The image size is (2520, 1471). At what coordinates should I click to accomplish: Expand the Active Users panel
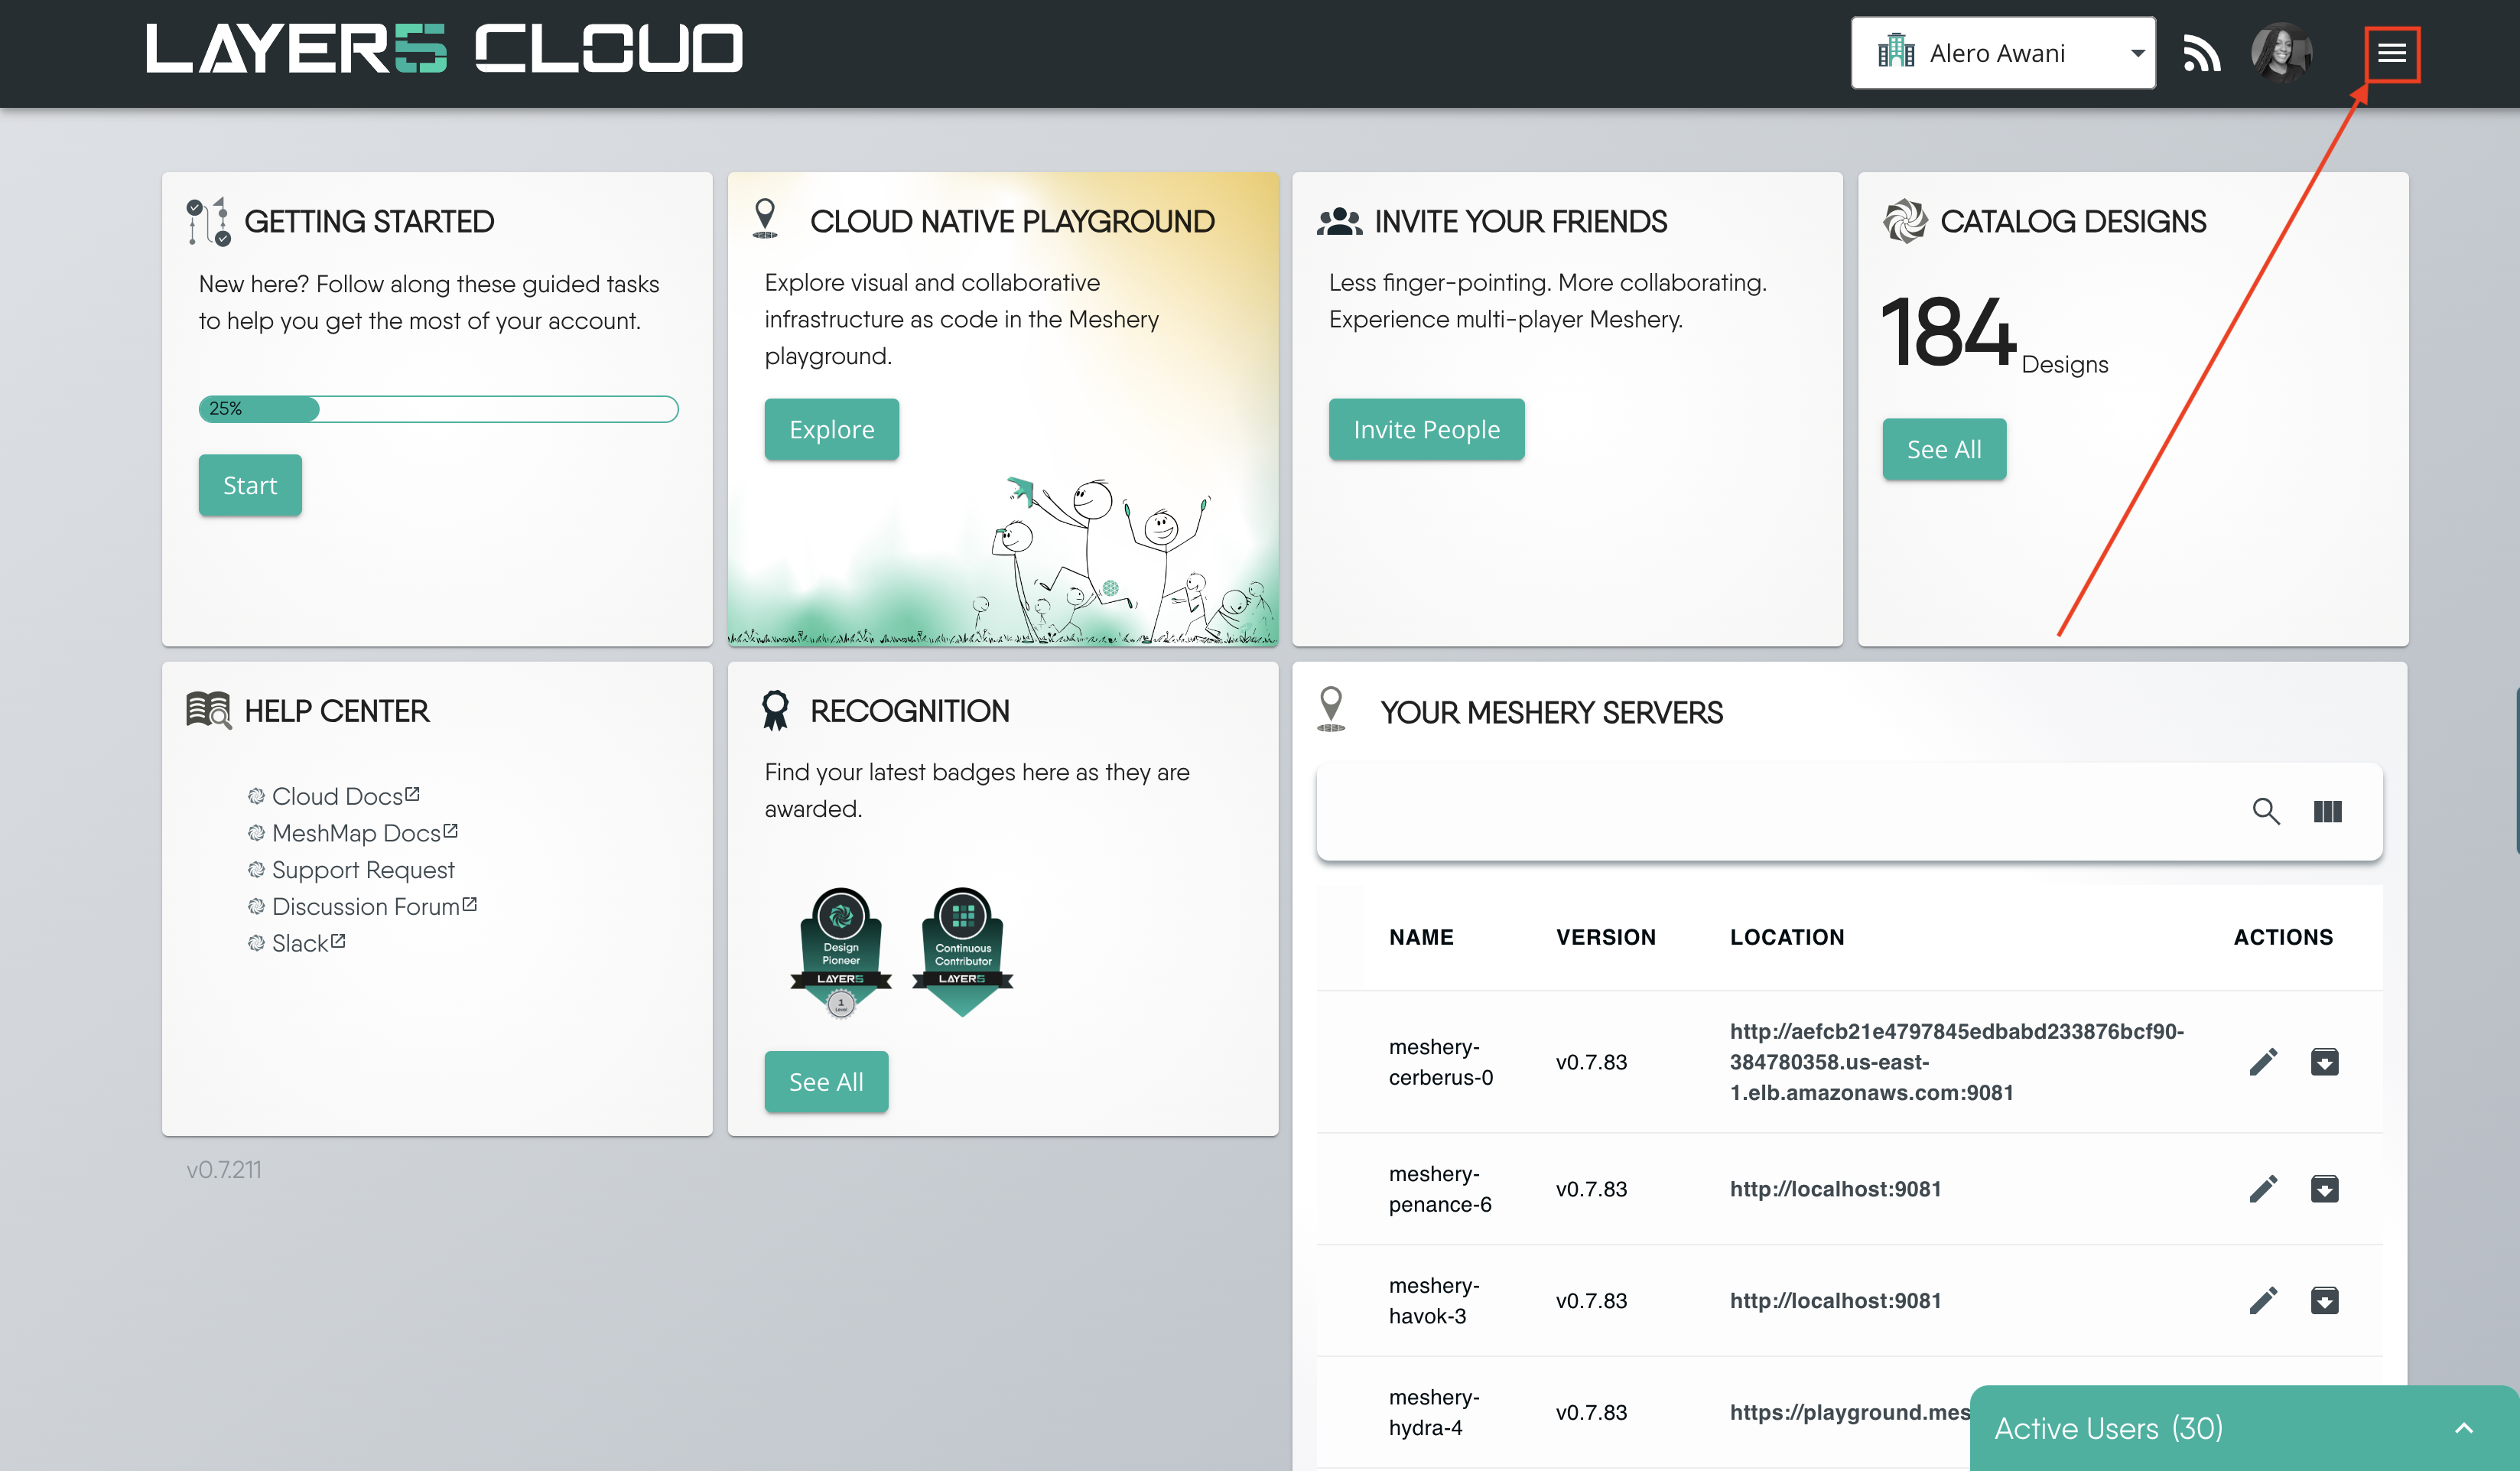2463,1428
